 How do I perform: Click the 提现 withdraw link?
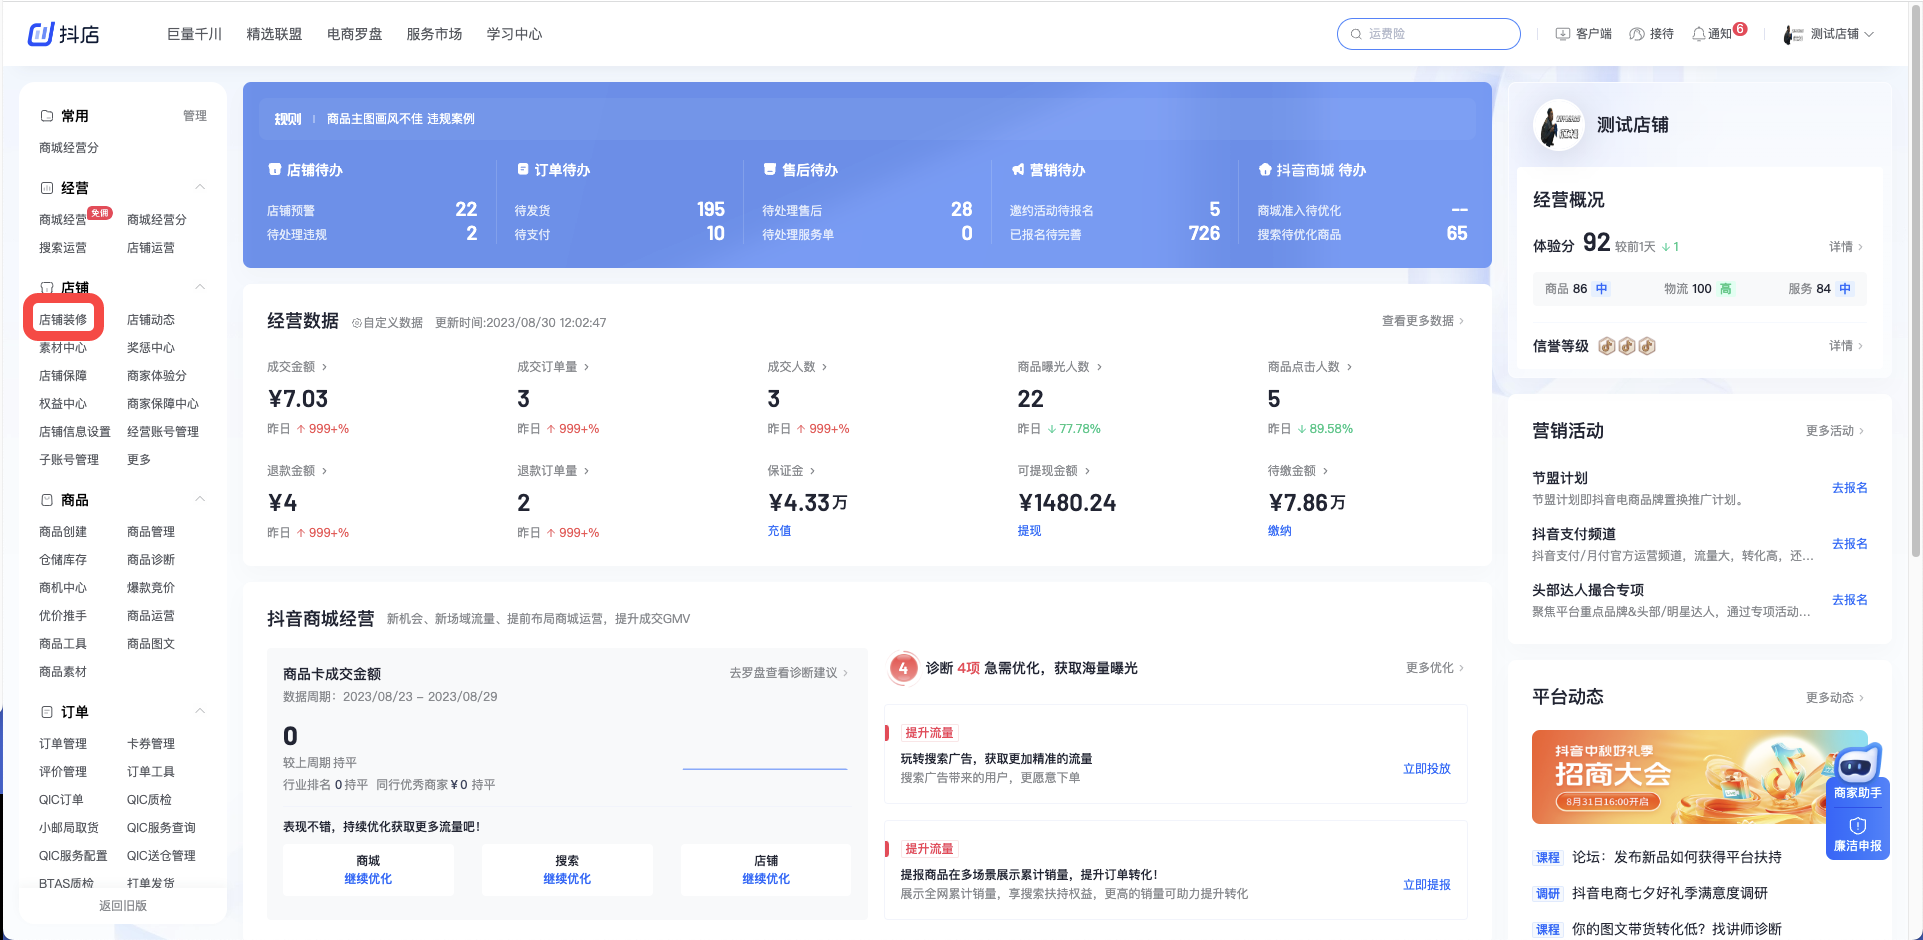coord(1029,531)
